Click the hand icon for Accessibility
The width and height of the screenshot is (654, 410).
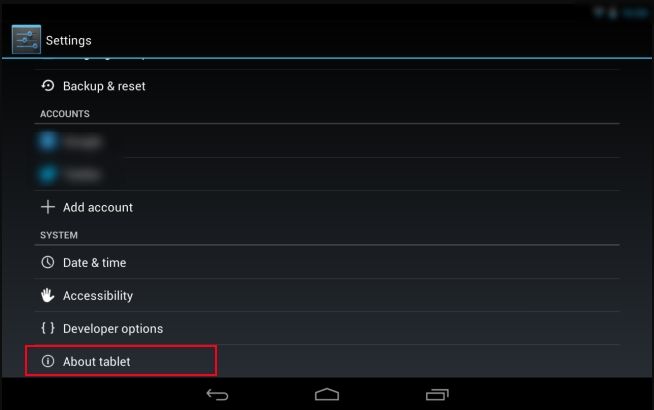48,295
